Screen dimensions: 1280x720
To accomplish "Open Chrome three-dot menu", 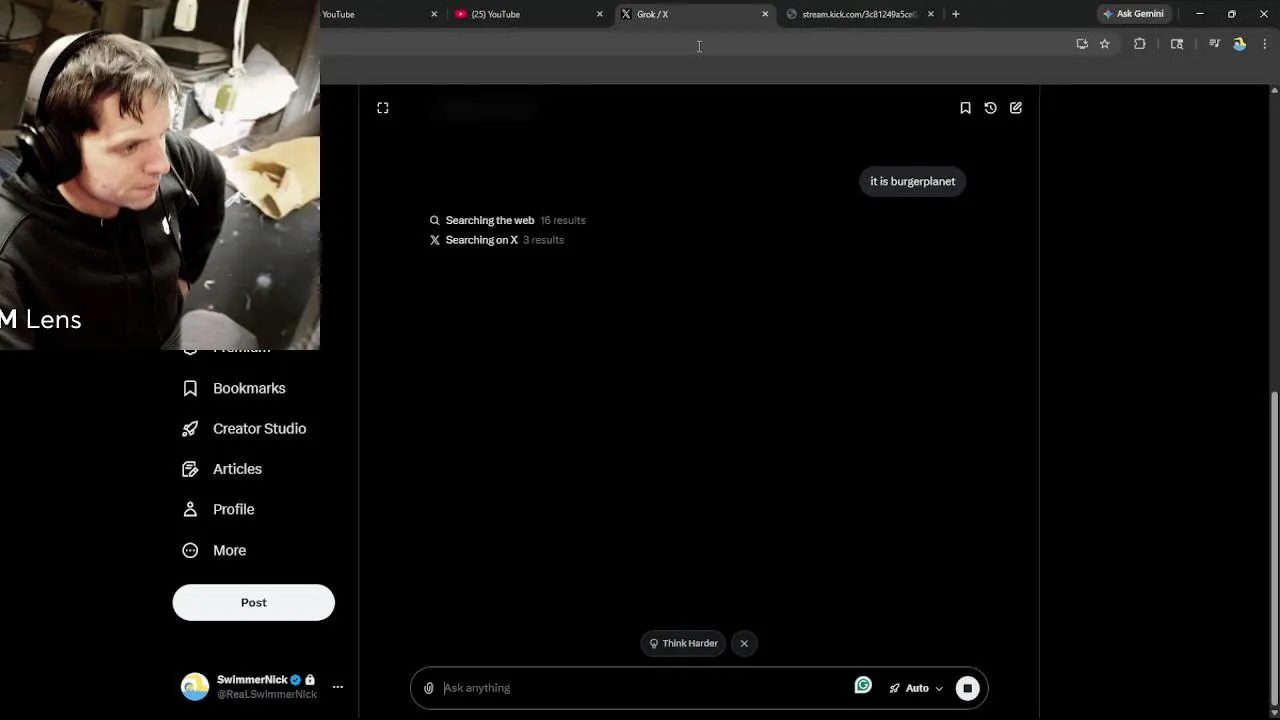I will tap(1265, 44).
